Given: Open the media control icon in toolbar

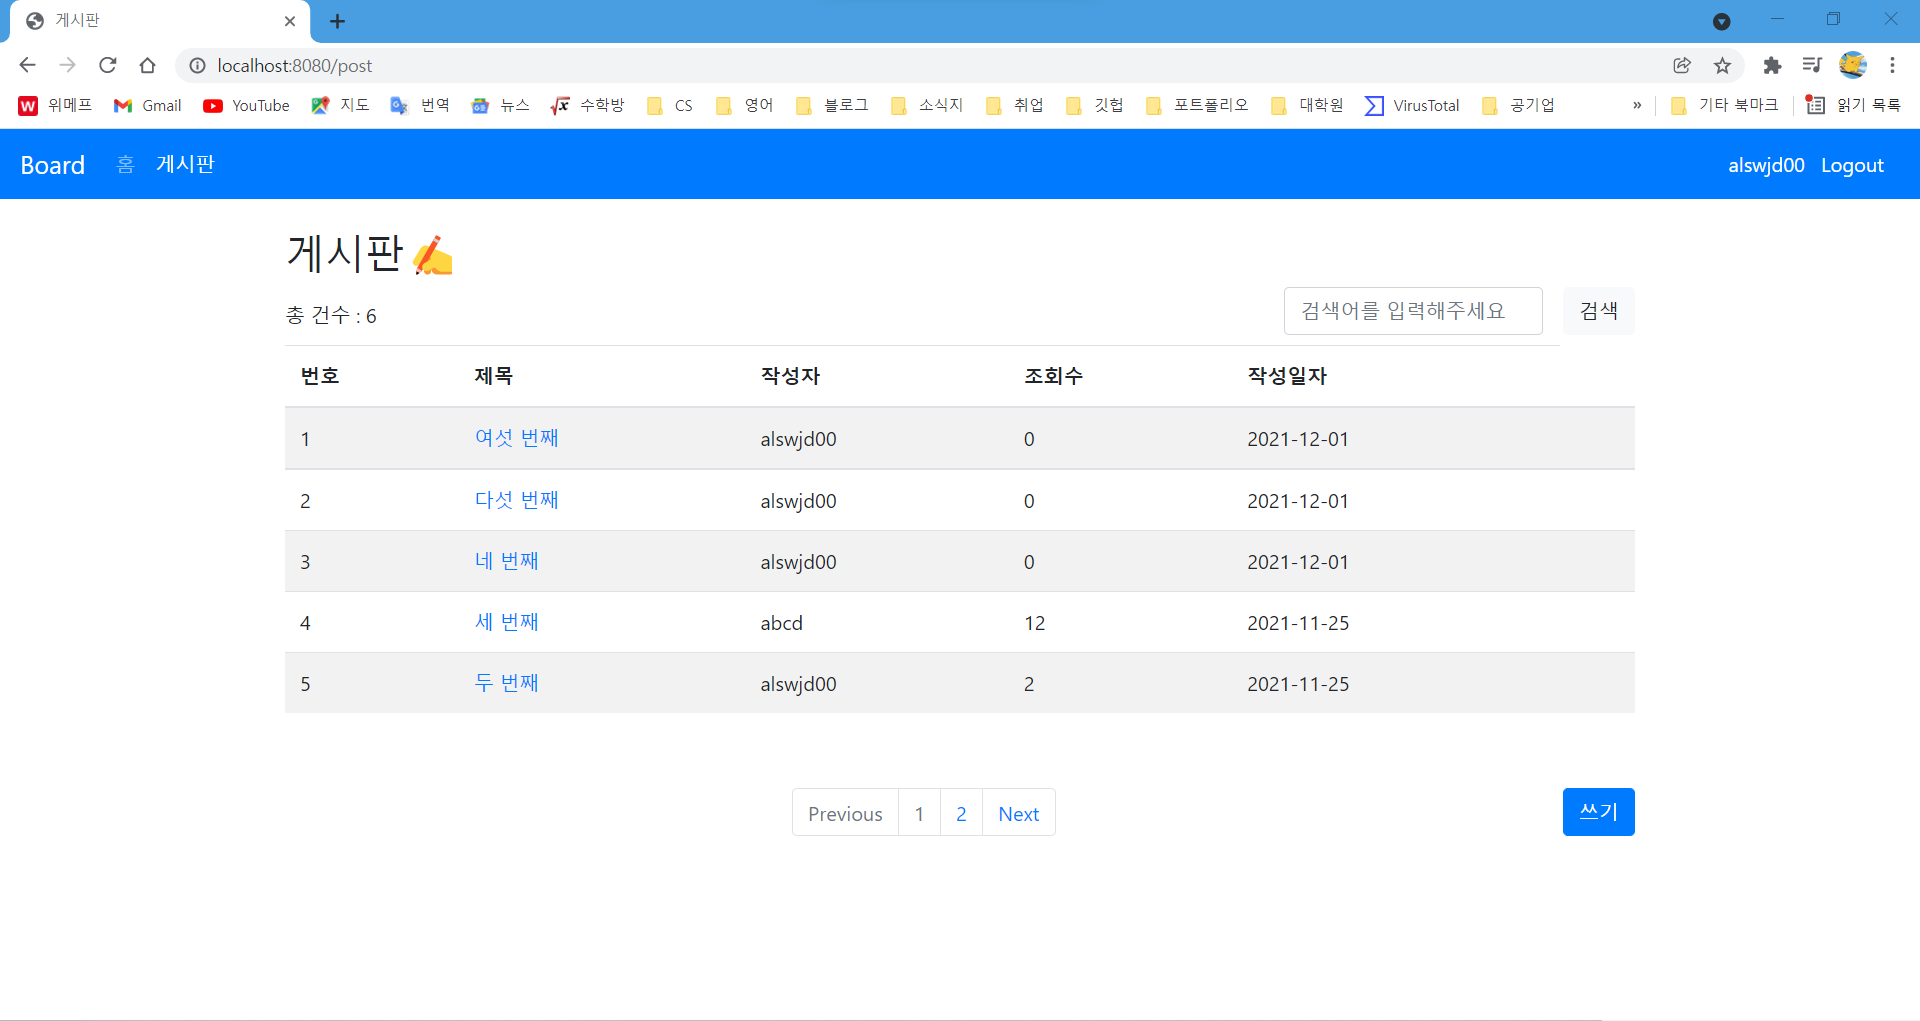Looking at the screenshot, I should click(1812, 65).
